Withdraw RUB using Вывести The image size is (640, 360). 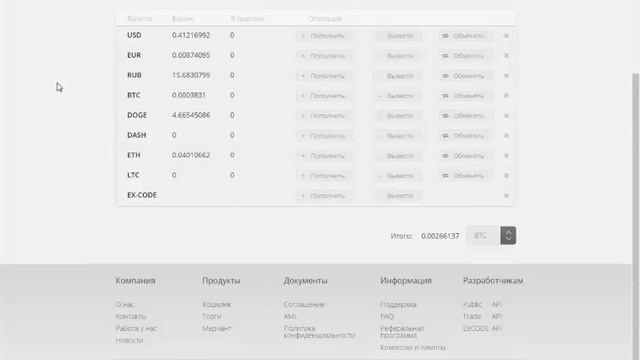click(x=397, y=76)
